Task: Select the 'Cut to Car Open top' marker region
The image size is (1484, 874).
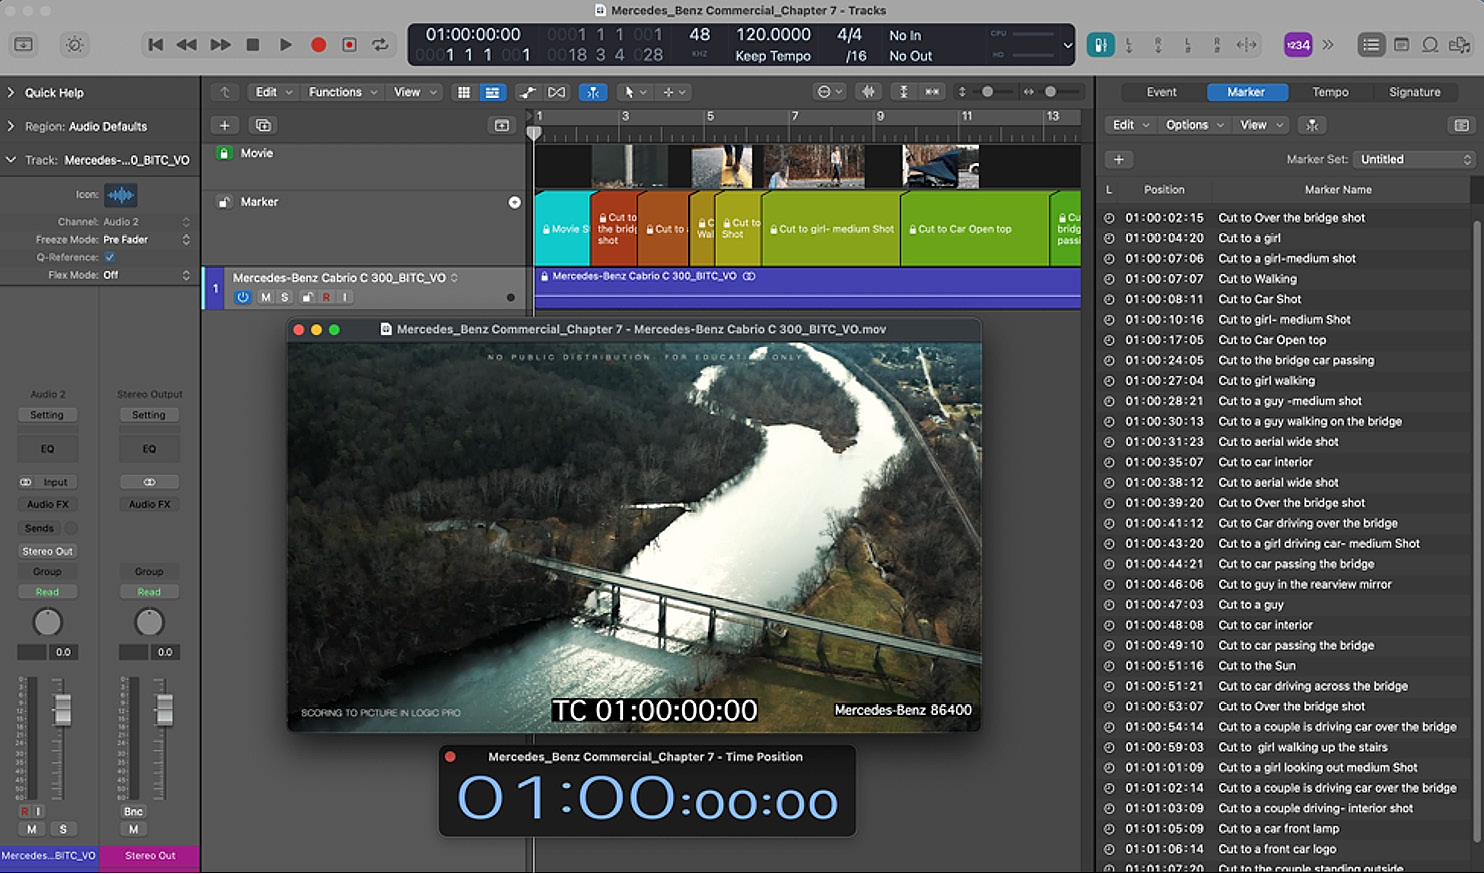Action: click(x=975, y=229)
